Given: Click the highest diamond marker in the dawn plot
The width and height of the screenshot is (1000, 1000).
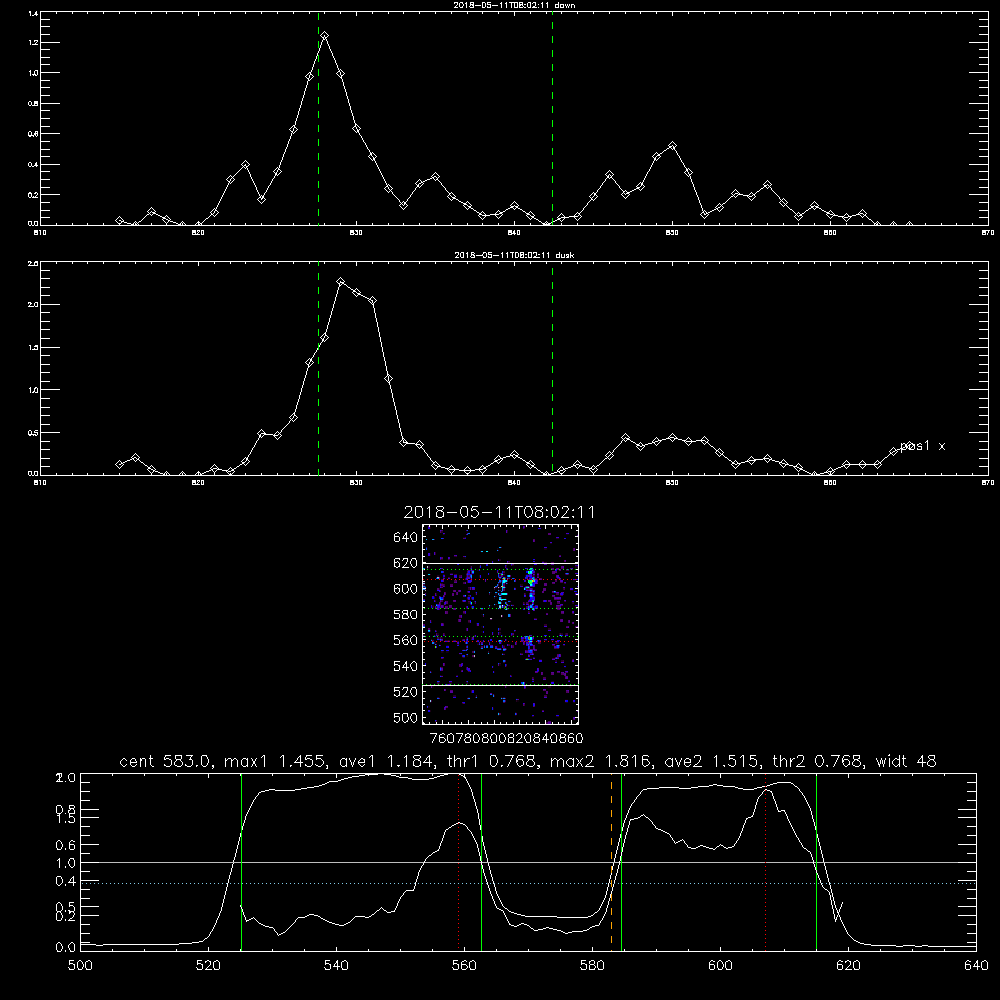Looking at the screenshot, I should (x=325, y=36).
